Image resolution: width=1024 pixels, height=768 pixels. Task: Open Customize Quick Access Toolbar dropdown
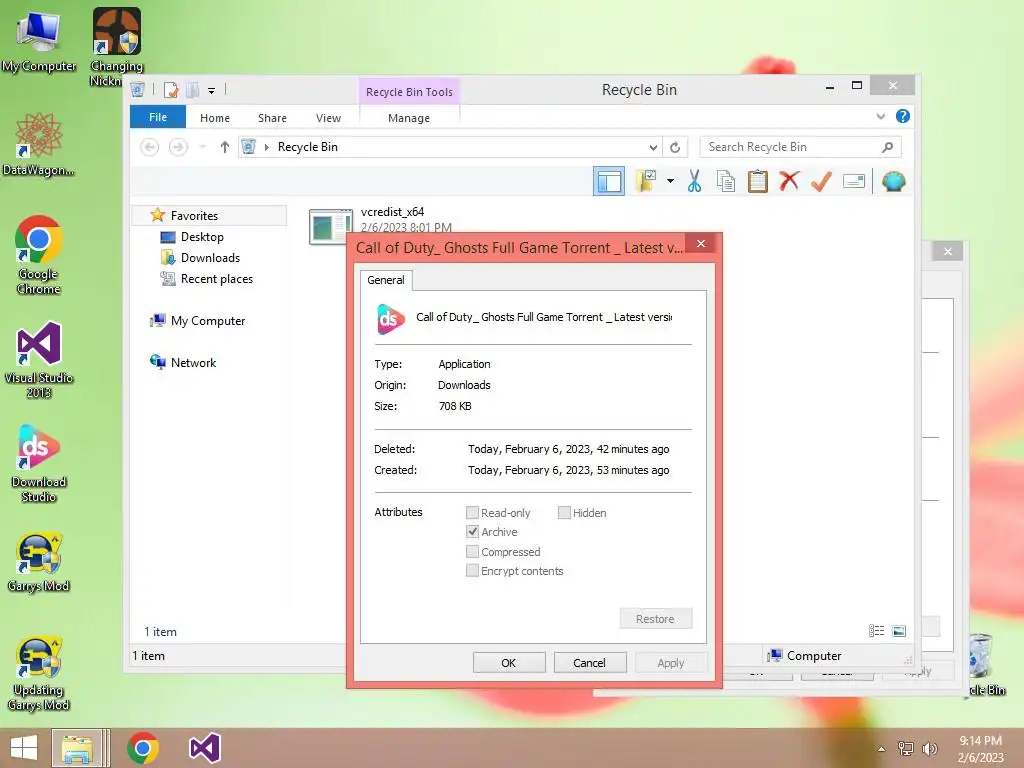pyautogui.click(x=212, y=91)
